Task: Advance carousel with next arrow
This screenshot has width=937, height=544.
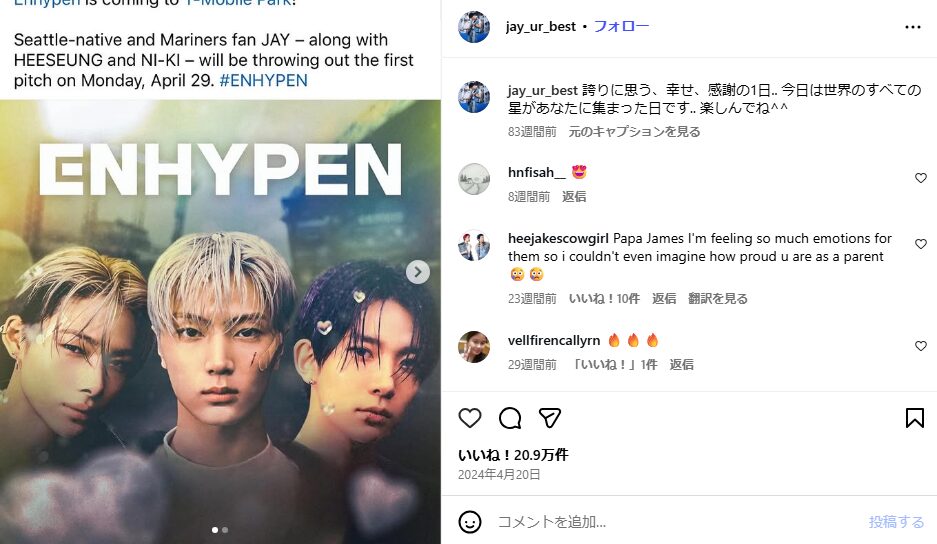Action: [418, 272]
